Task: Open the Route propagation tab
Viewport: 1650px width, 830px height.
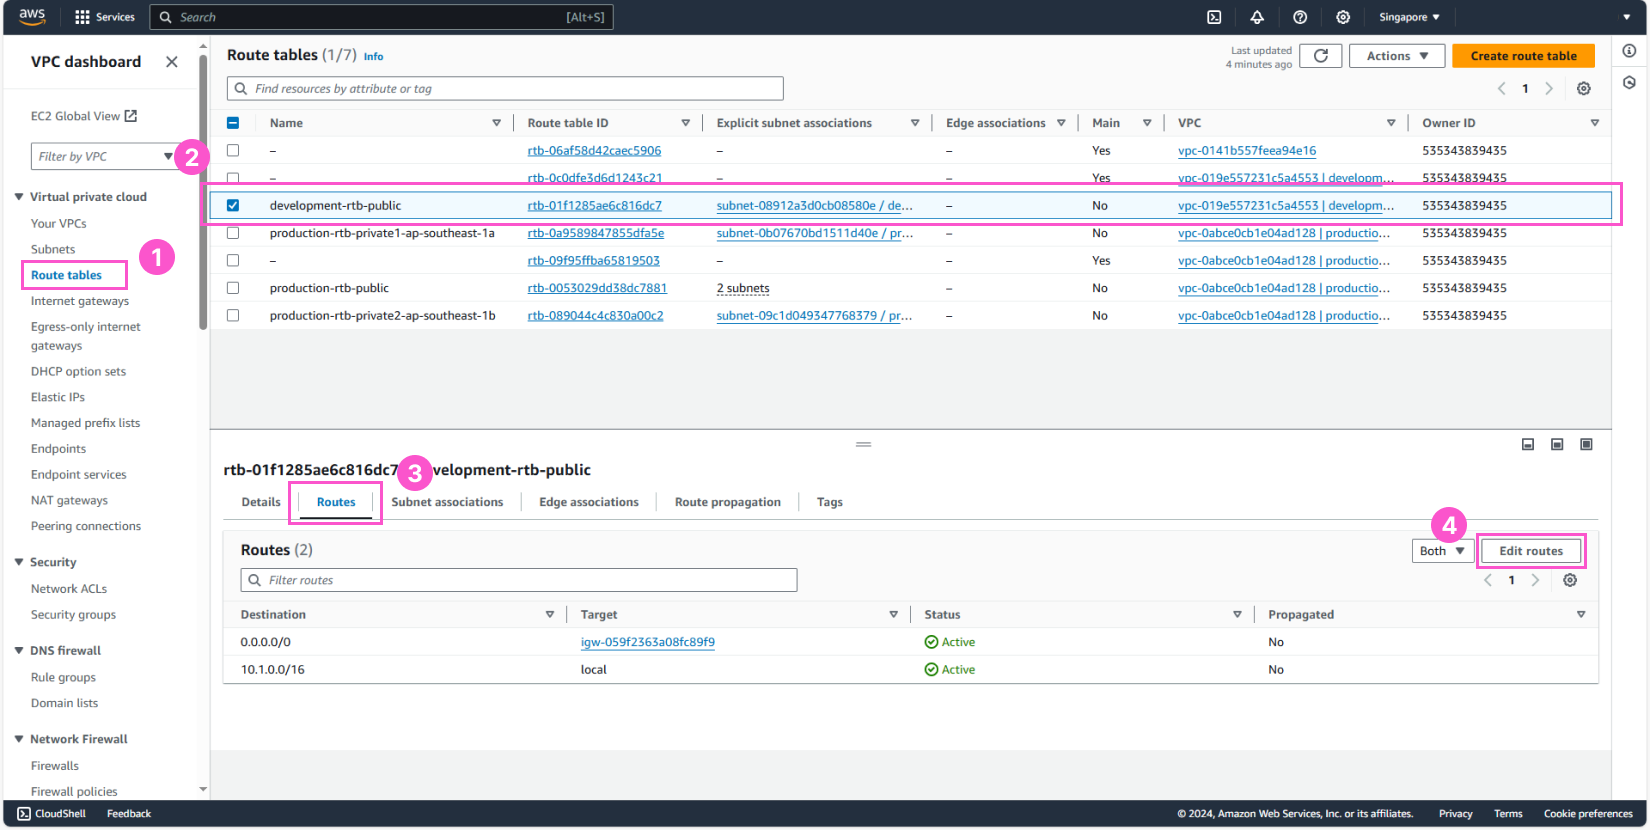Action: [728, 502]
